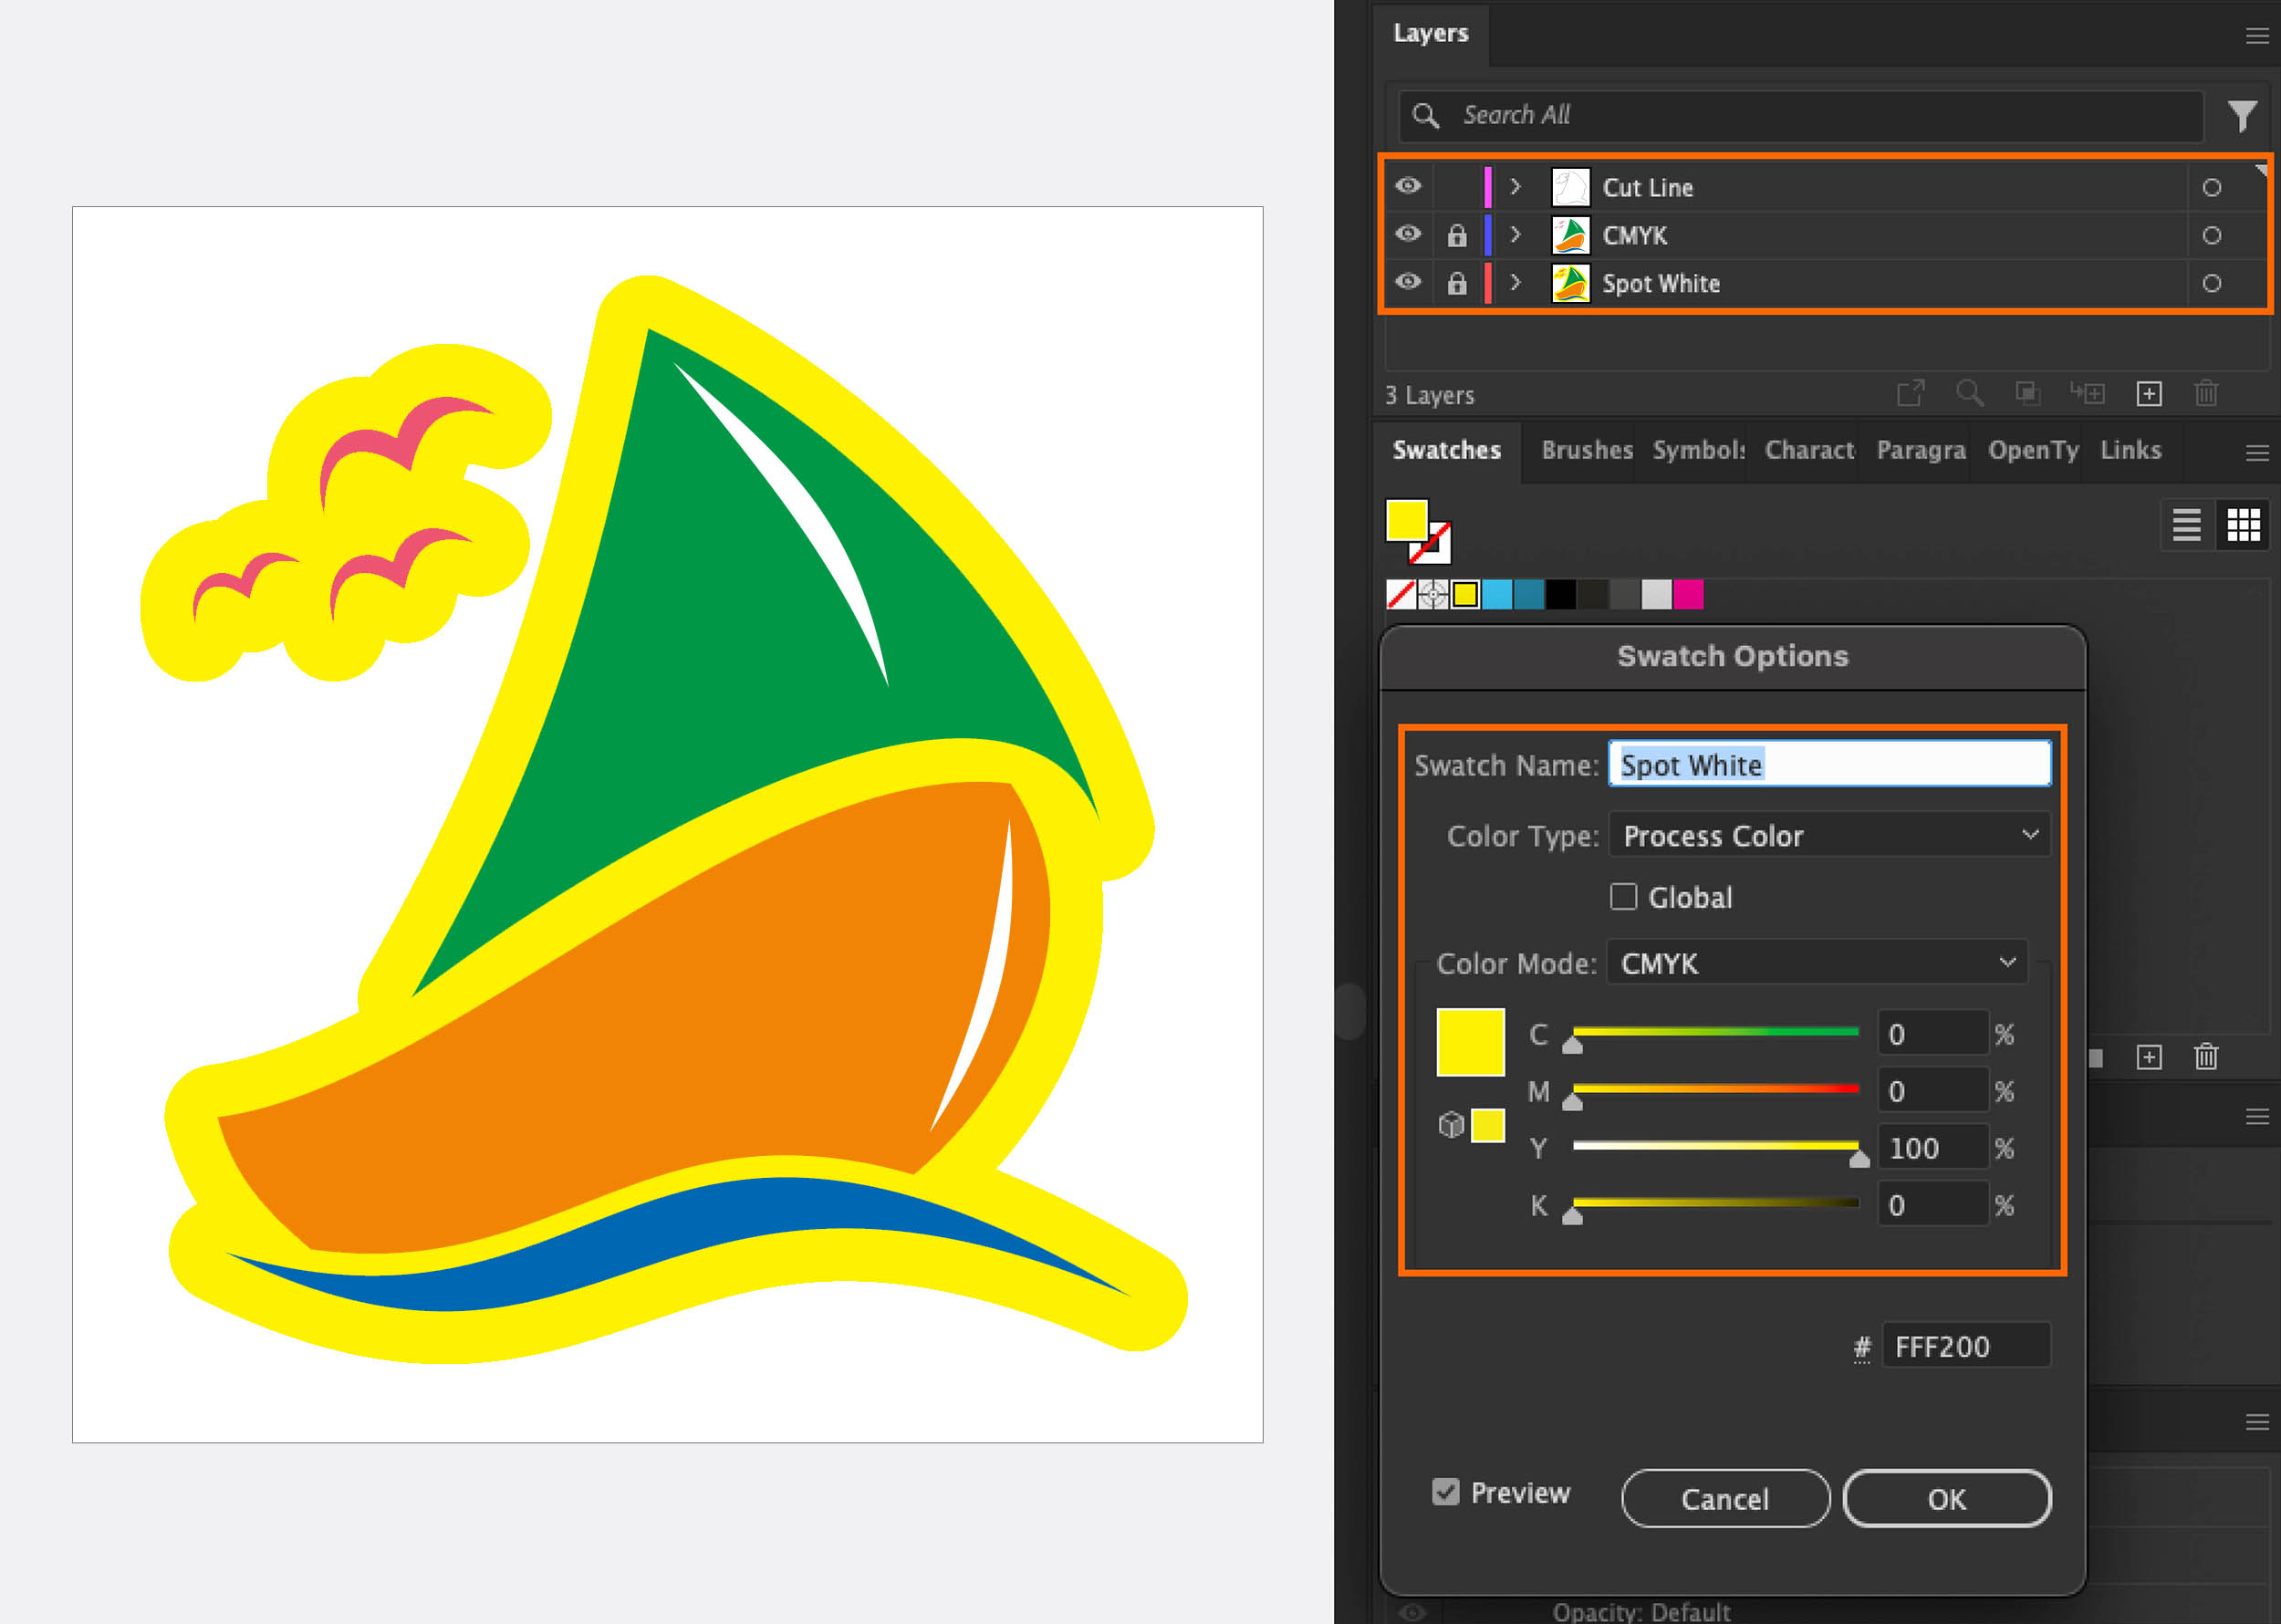Open the Color Type dropdown
Screen dimensions: 2281x1624
1828,835
